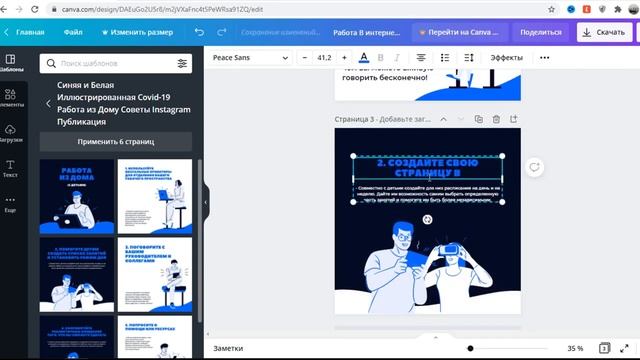
Task: Go forward in browser history
Action: [x=19, y=9]
